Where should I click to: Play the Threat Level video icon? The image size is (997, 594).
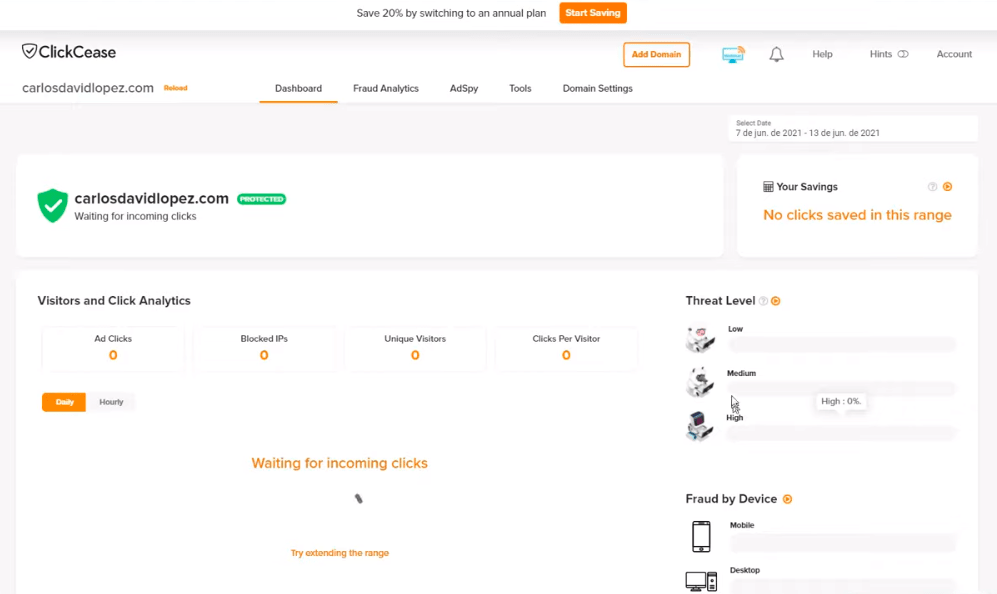[776, 301]
